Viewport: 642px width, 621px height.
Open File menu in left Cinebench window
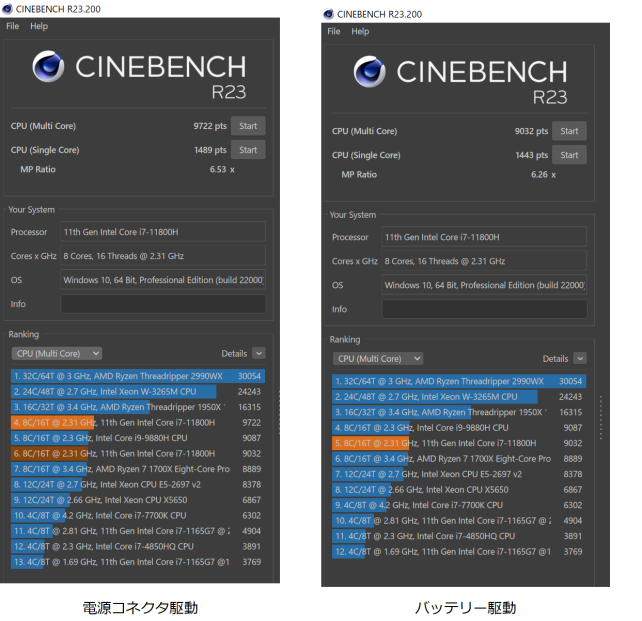click(13, 26)
